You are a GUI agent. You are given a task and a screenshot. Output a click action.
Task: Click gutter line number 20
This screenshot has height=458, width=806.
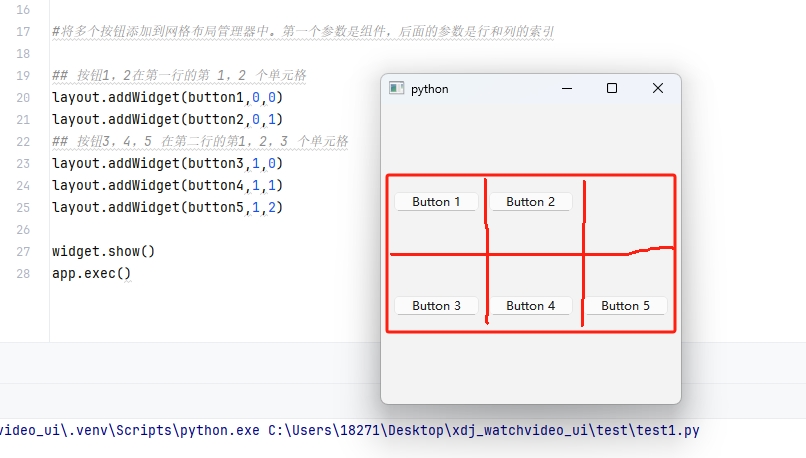tap(23, 98)
